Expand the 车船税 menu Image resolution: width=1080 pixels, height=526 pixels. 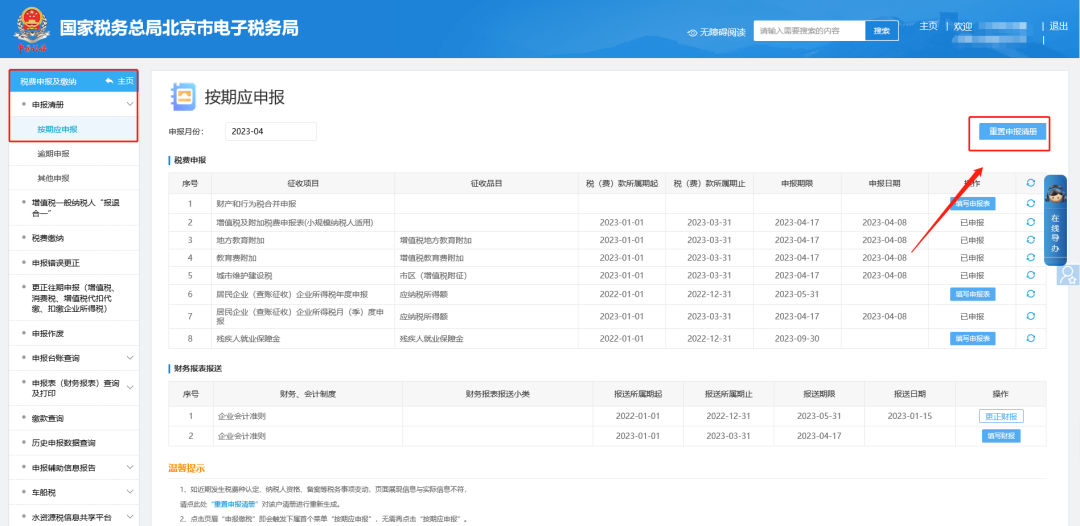pyautogui.click(x=130, y=492)
